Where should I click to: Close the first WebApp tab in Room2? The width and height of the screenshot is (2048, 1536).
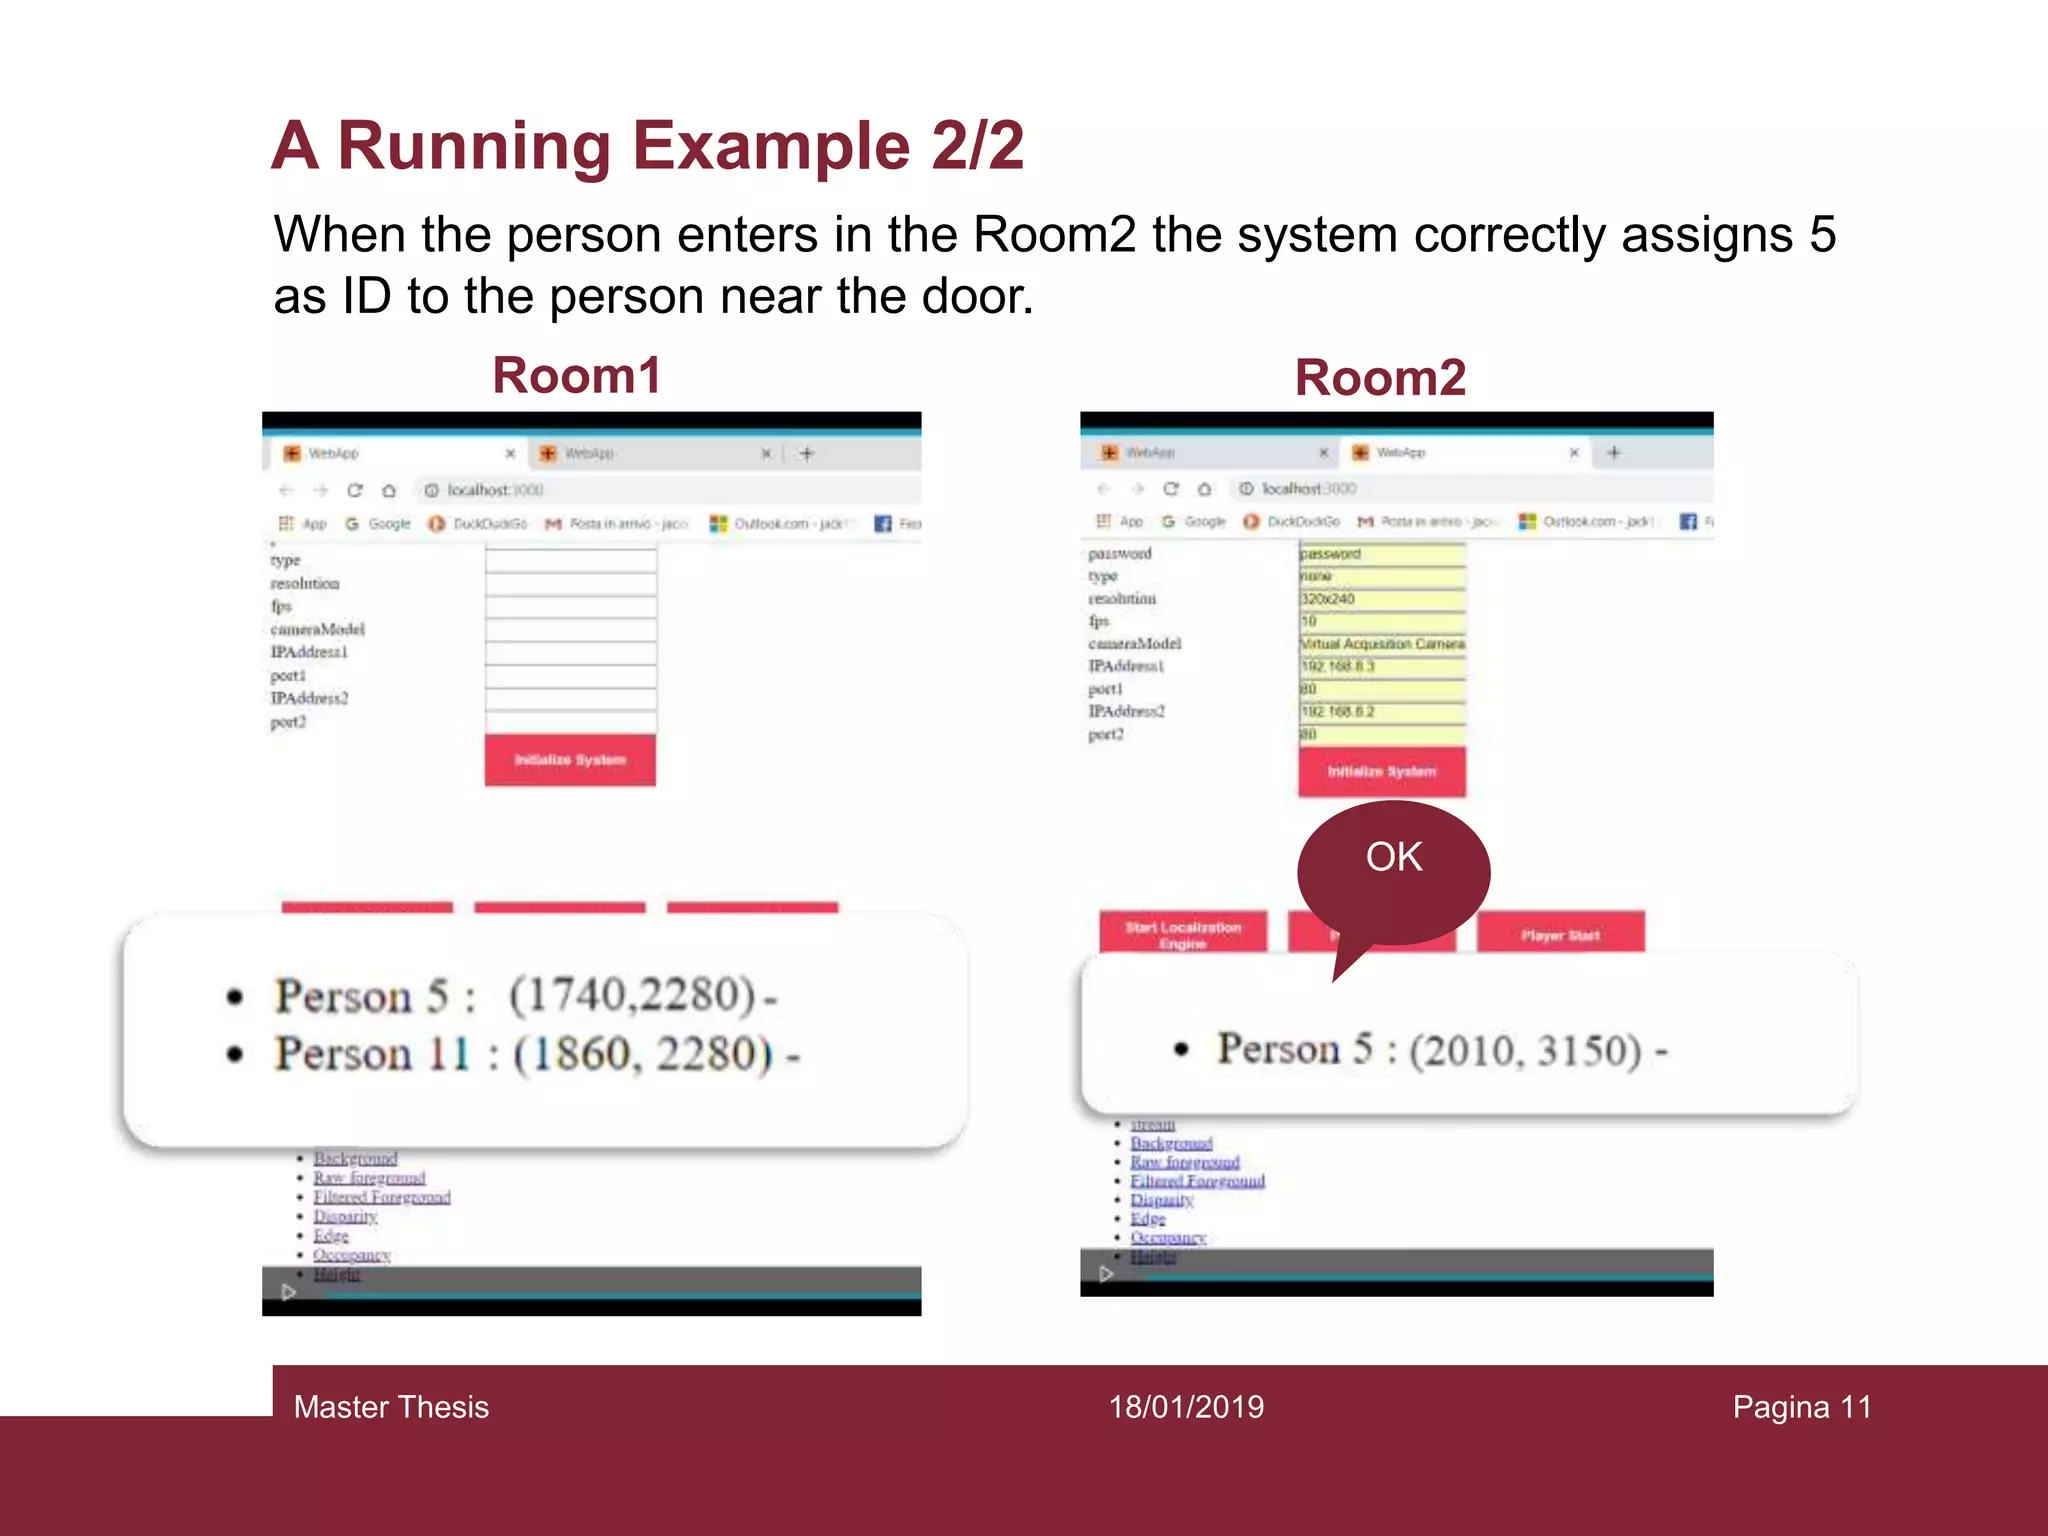point(1324,453)
